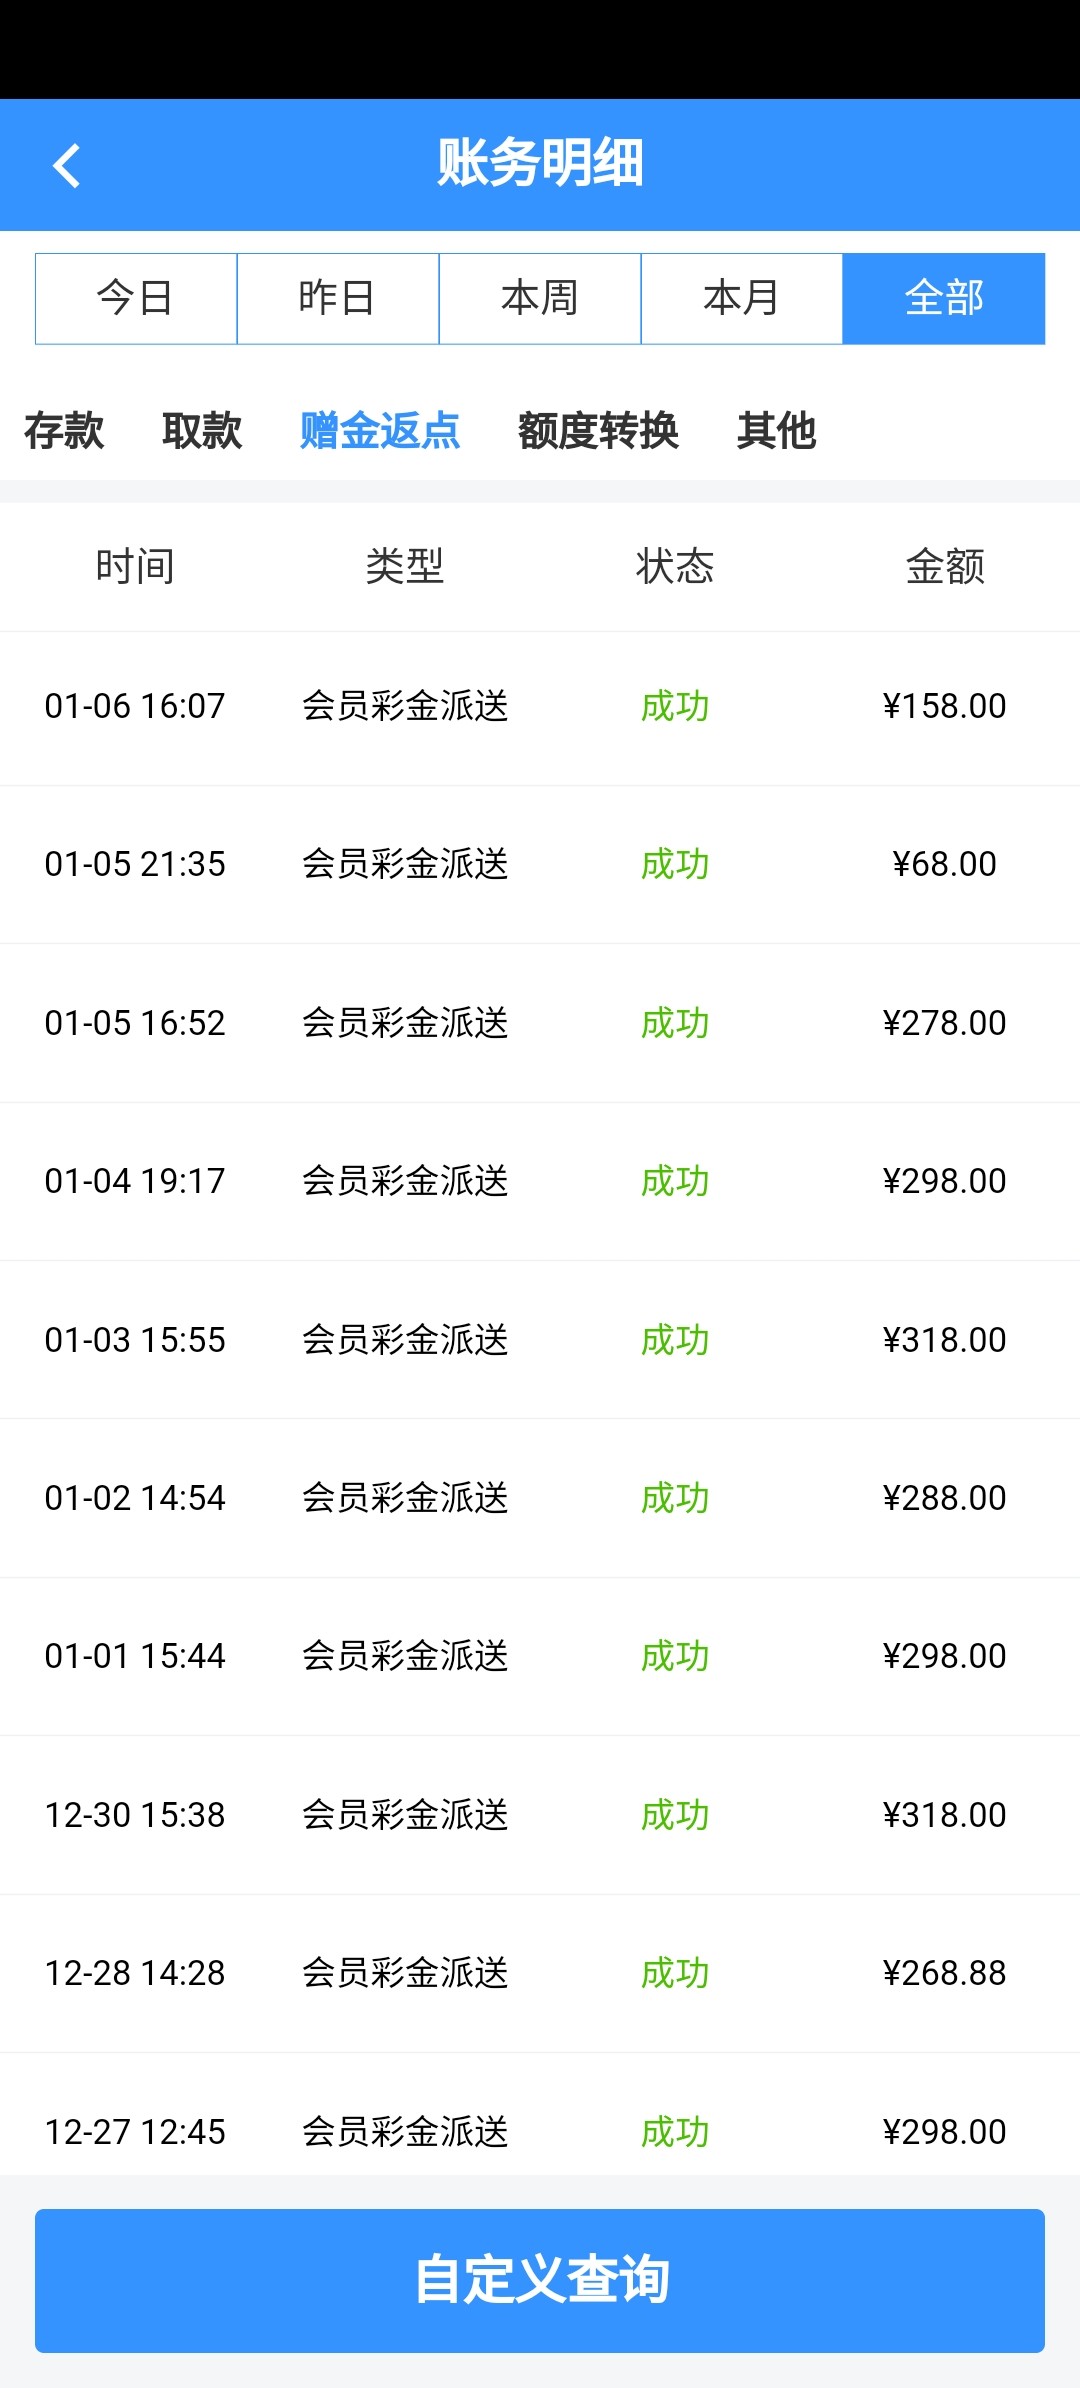The height and width of the screenshot is (2388, 1080).
Task: Open the 01-05 16:52 record
Action: 540,1023
